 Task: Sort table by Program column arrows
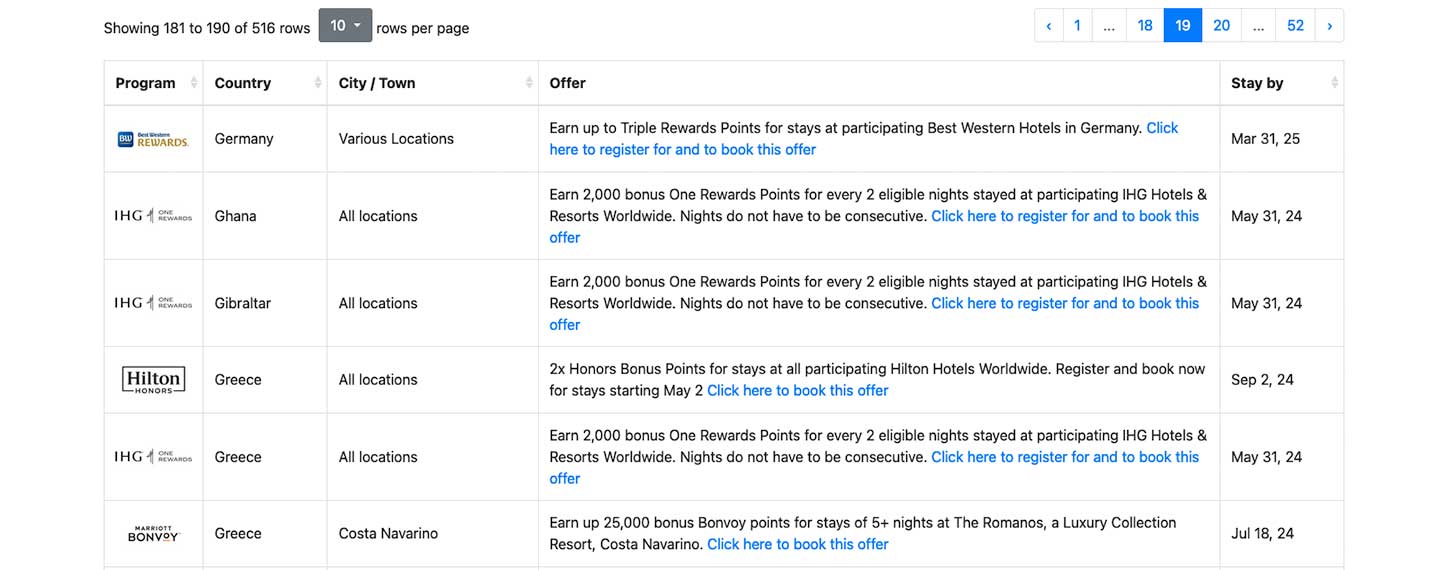(195, 83)
